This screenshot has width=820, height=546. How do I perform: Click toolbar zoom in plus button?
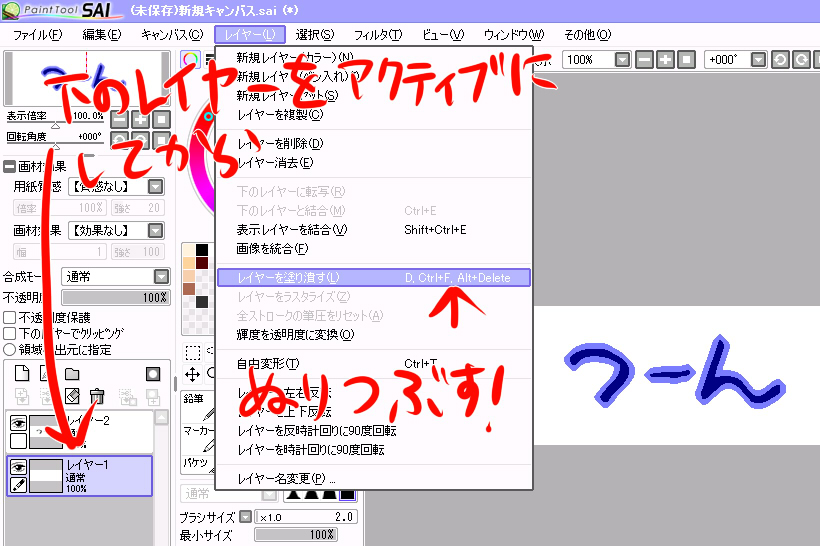point(665,60)
